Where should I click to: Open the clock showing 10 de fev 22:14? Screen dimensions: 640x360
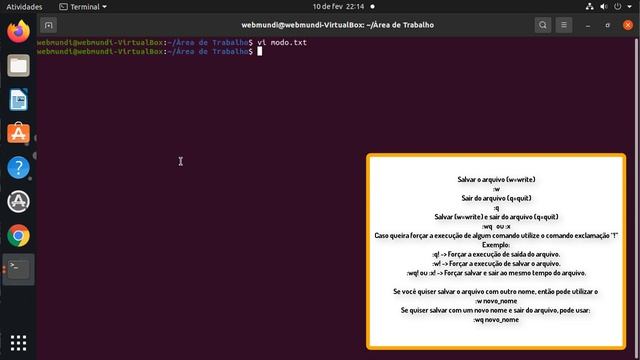click(338, 7)
